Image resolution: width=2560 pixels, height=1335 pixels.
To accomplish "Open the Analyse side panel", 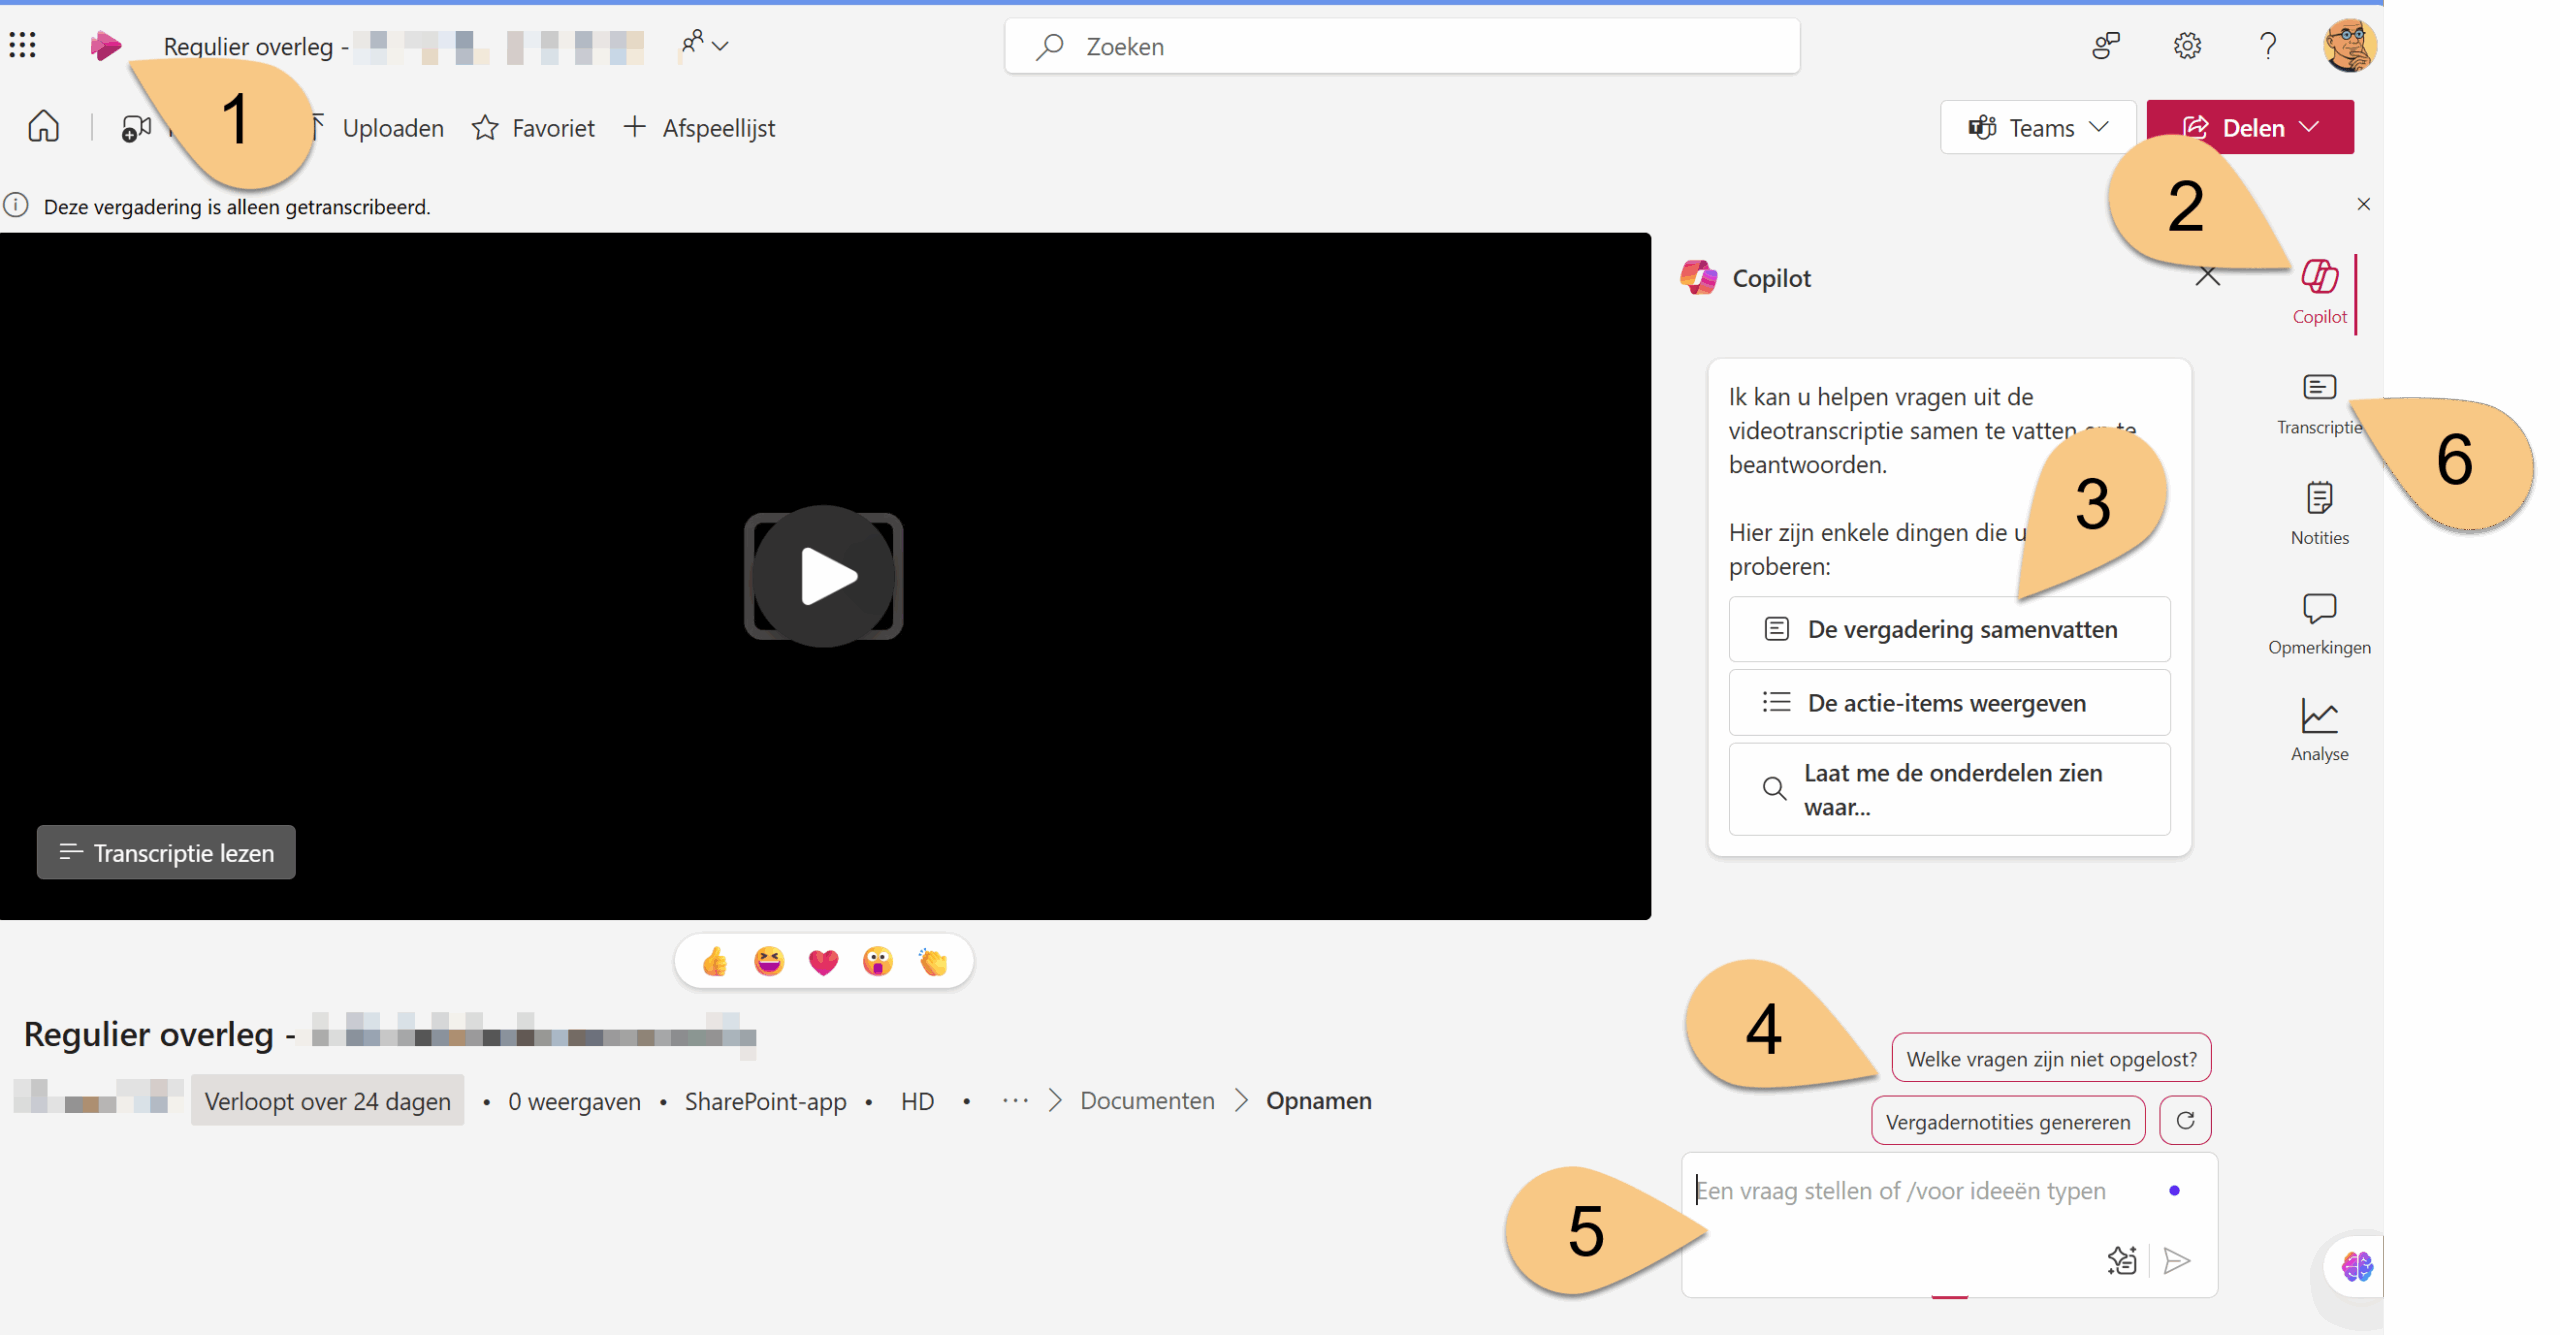I will pos(2319,730).
